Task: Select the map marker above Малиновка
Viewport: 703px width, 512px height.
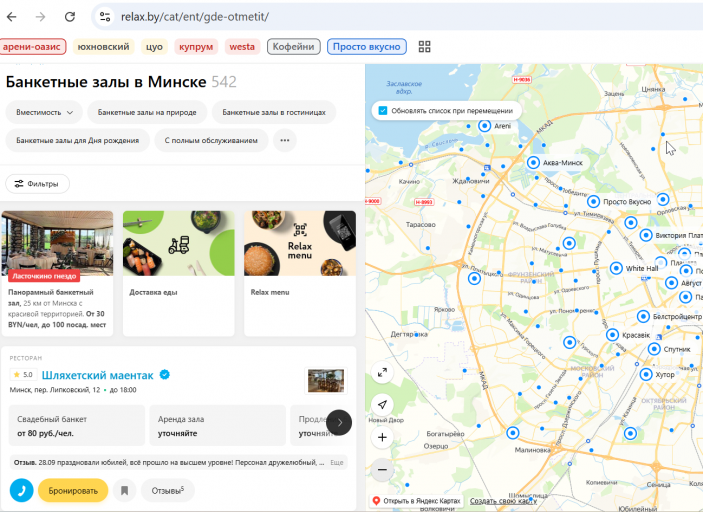Action: coord(512,433)
